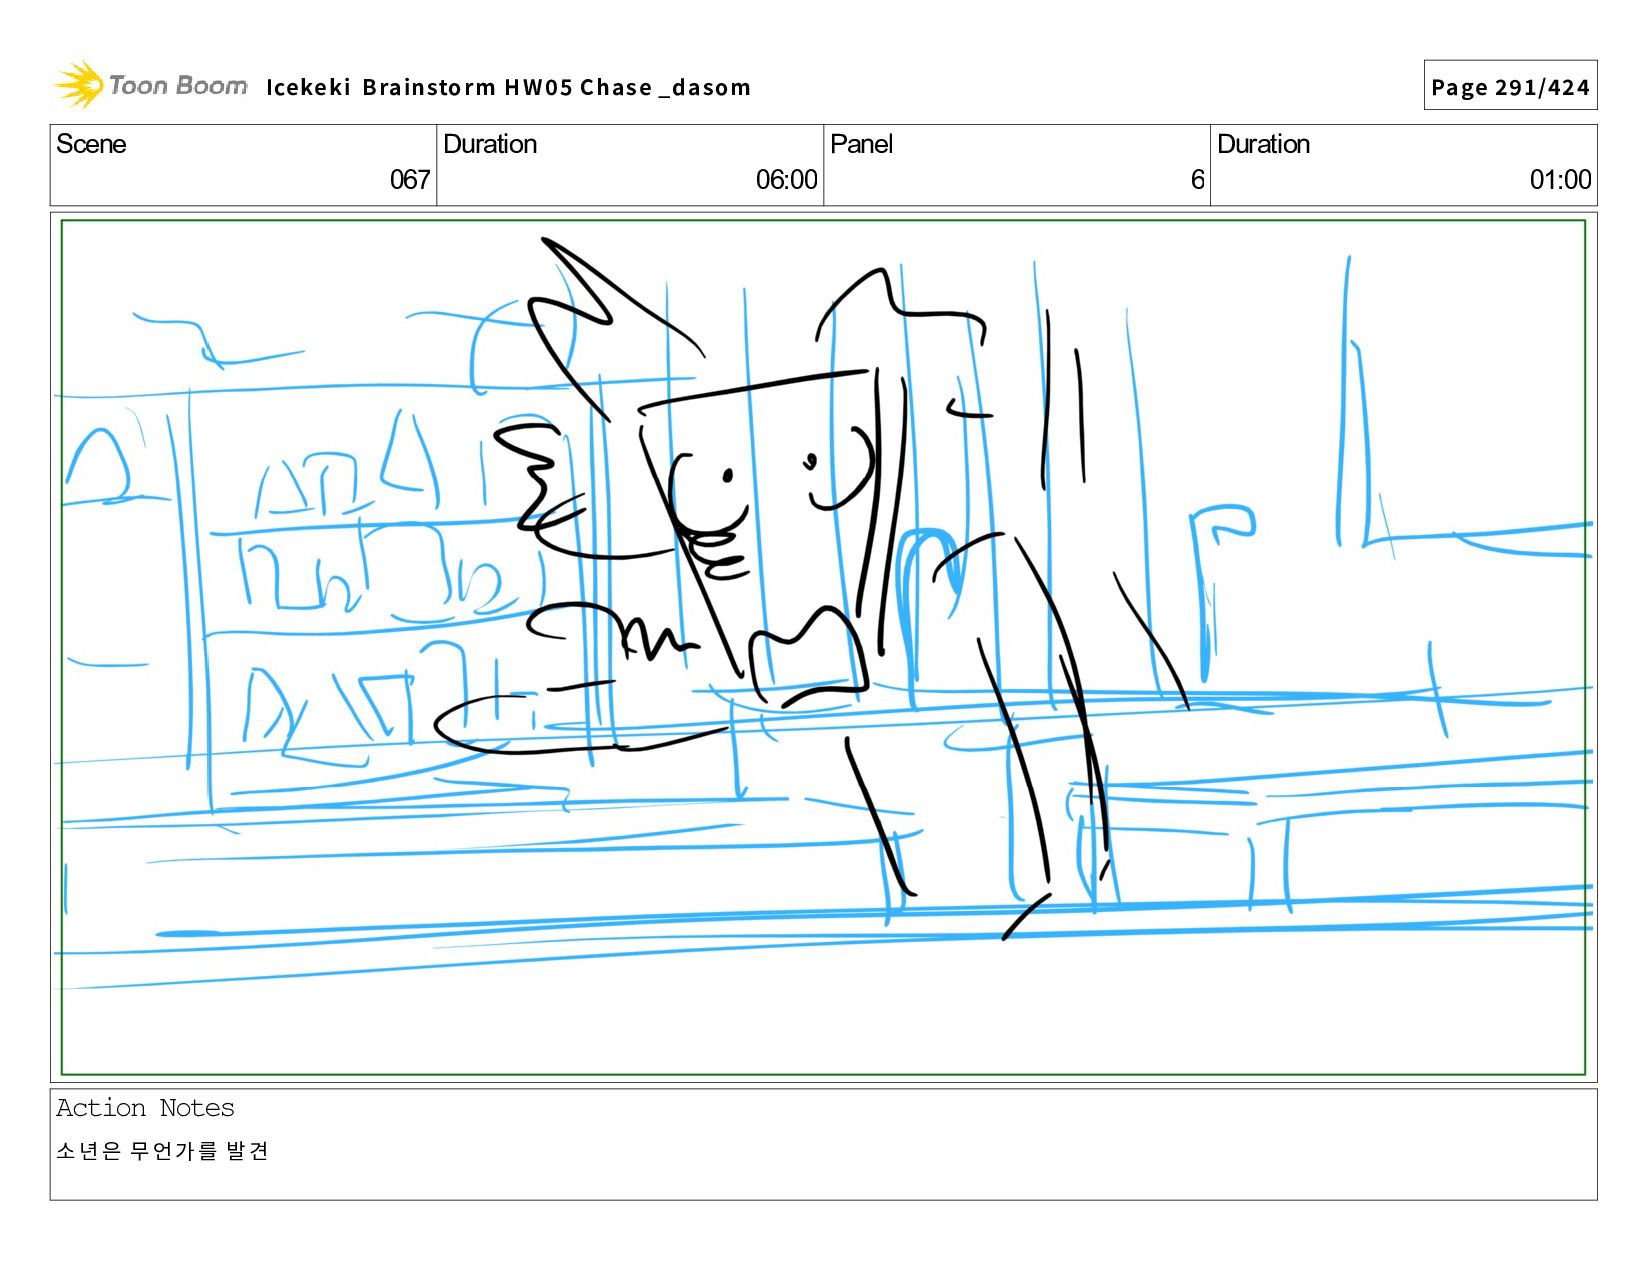Select the Korean action note '소년은 무언가를 발견'
The image size is (1650, 1275).
(162, 1151)
